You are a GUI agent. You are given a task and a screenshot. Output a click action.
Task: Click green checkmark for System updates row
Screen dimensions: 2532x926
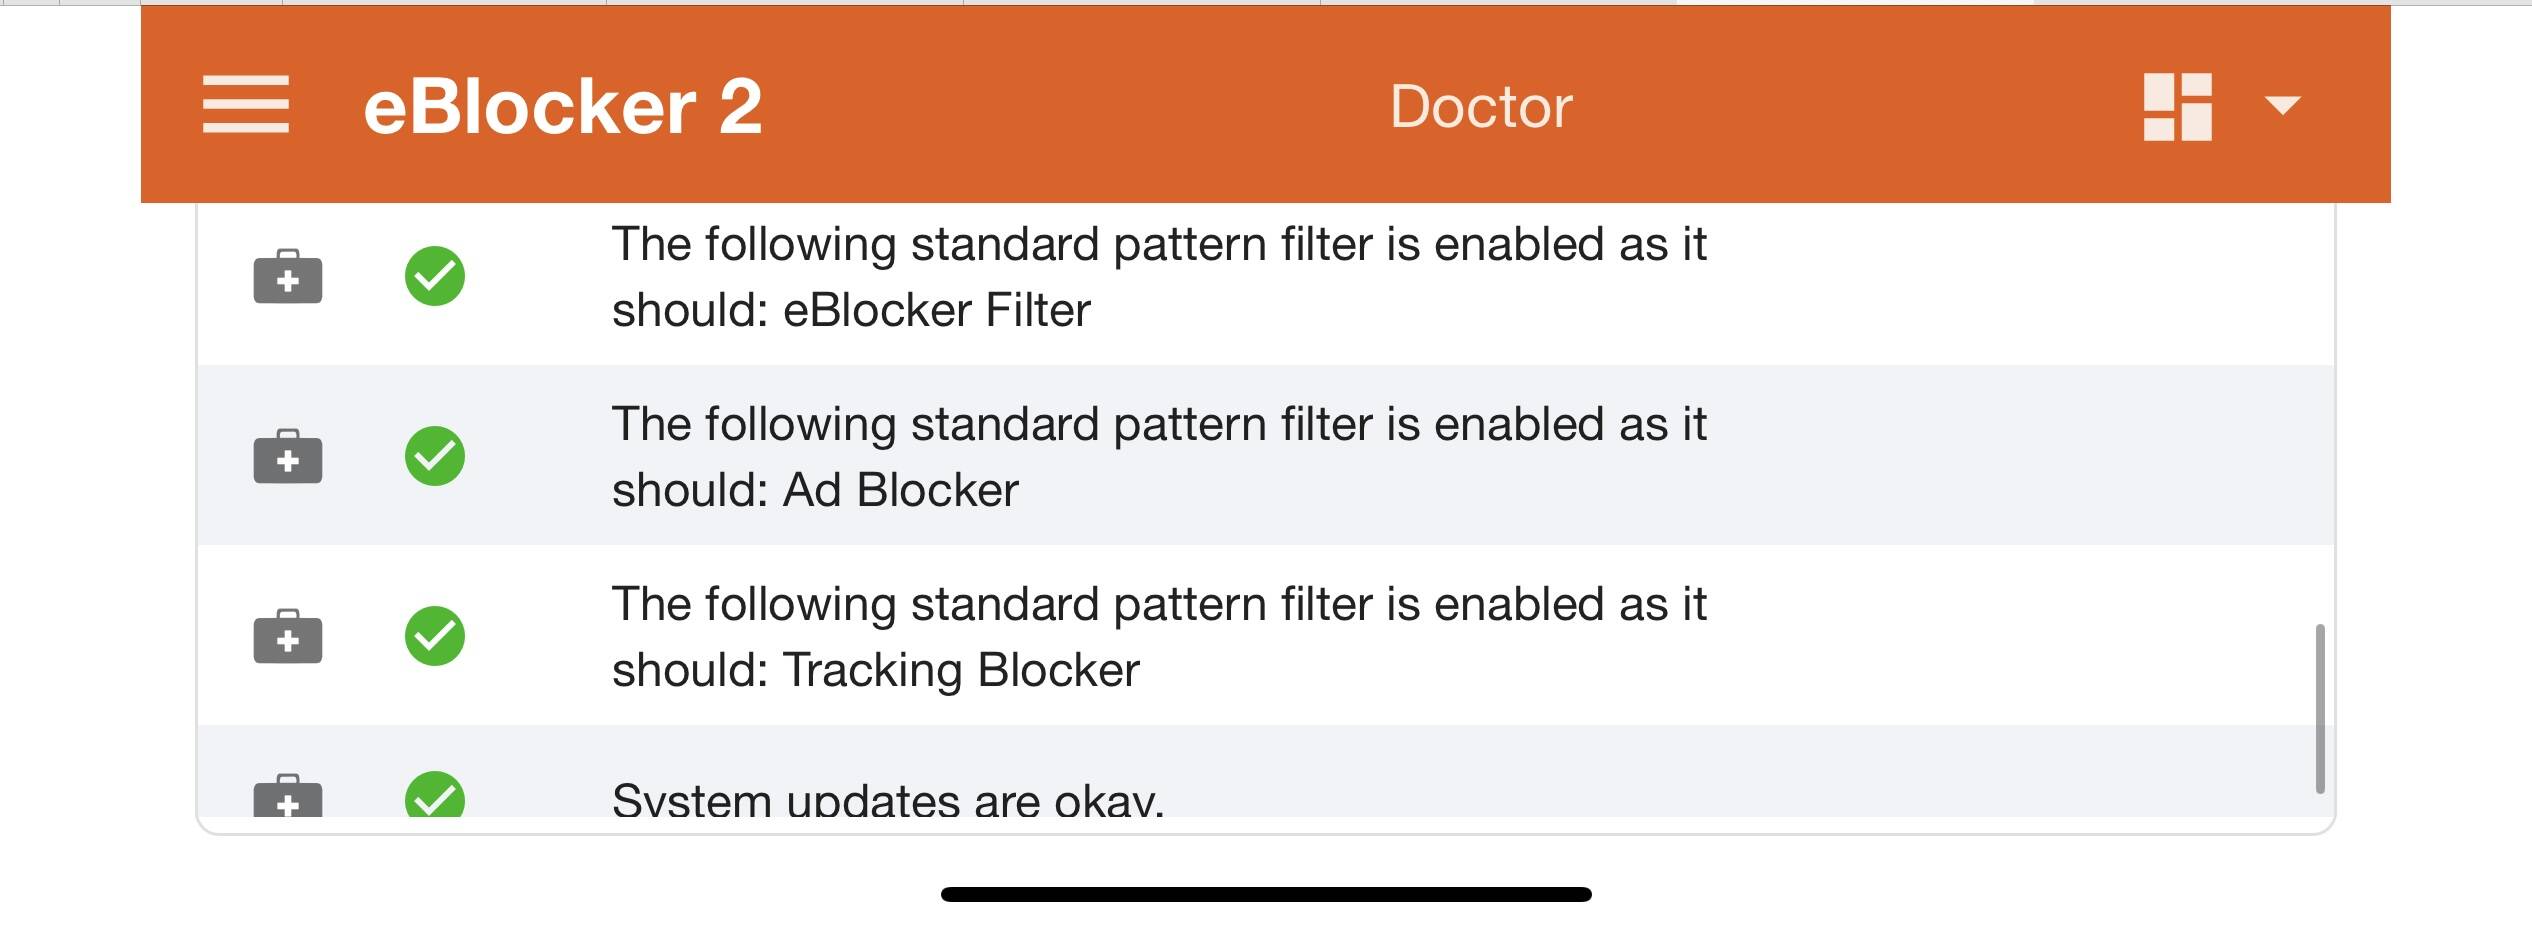click(x=435, y=795)
